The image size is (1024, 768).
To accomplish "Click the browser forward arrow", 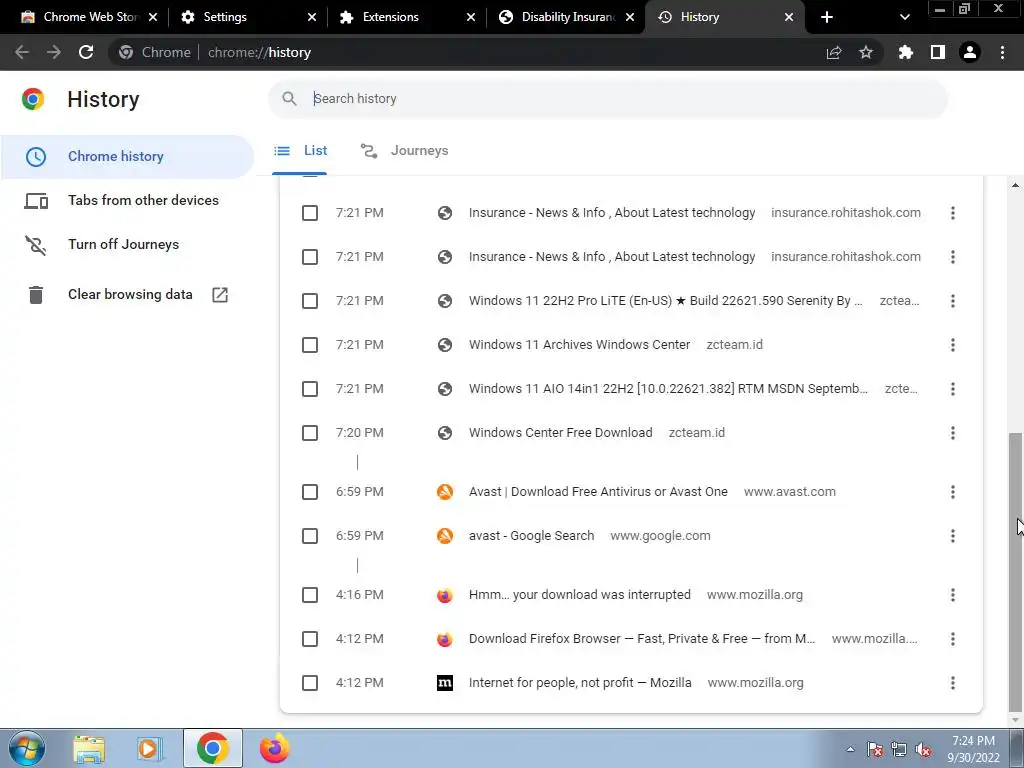I will coord(54,52).
